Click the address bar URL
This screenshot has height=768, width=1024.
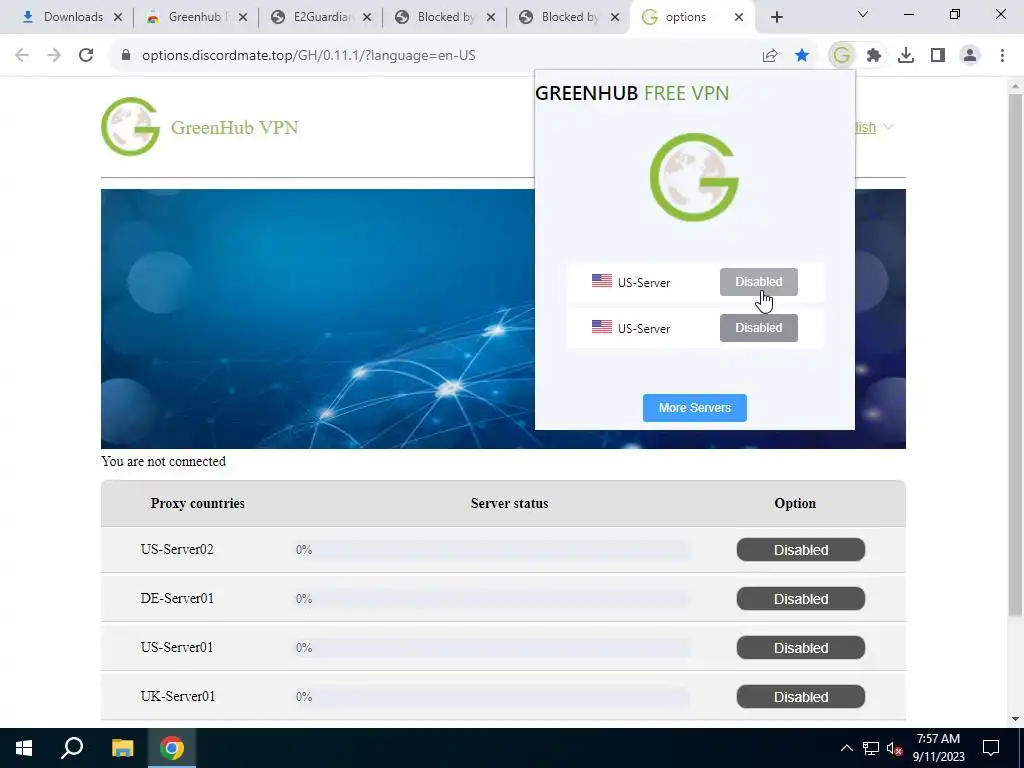[308, 56]
